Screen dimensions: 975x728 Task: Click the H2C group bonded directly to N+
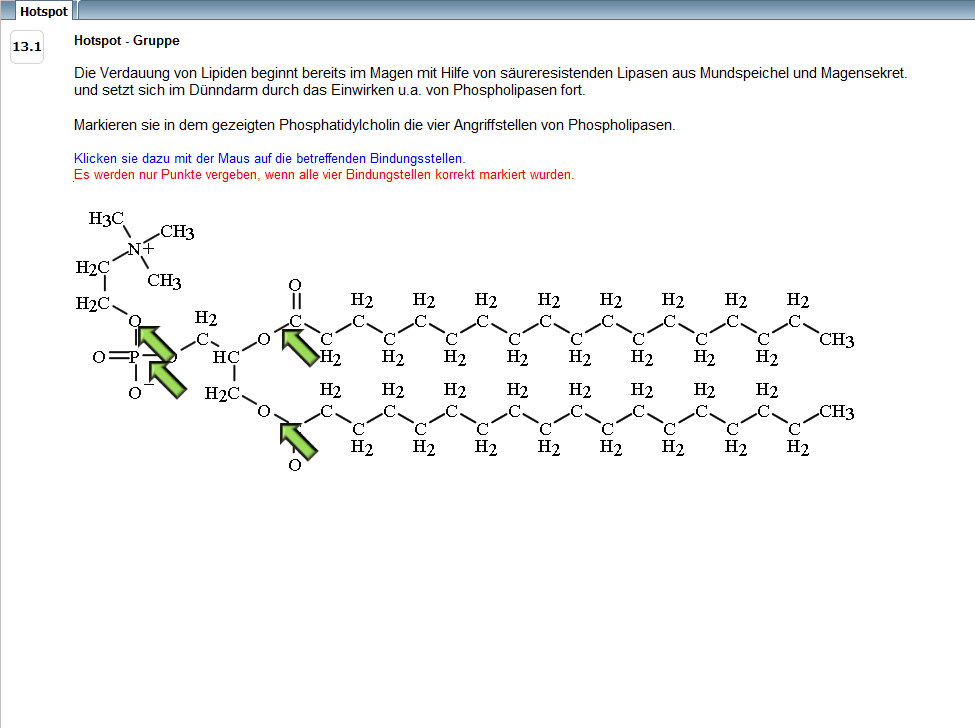[93, 267]
